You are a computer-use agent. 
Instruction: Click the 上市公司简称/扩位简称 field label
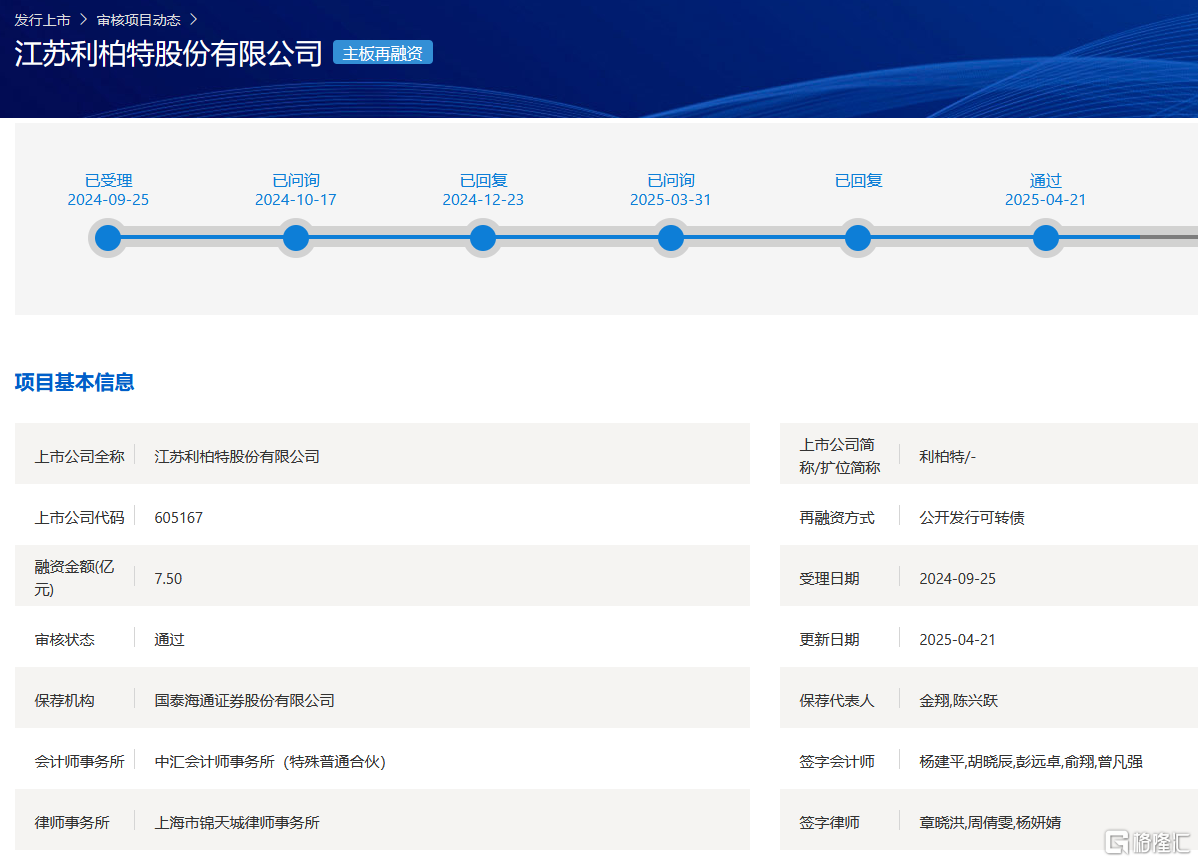click(x=840, y=455)
